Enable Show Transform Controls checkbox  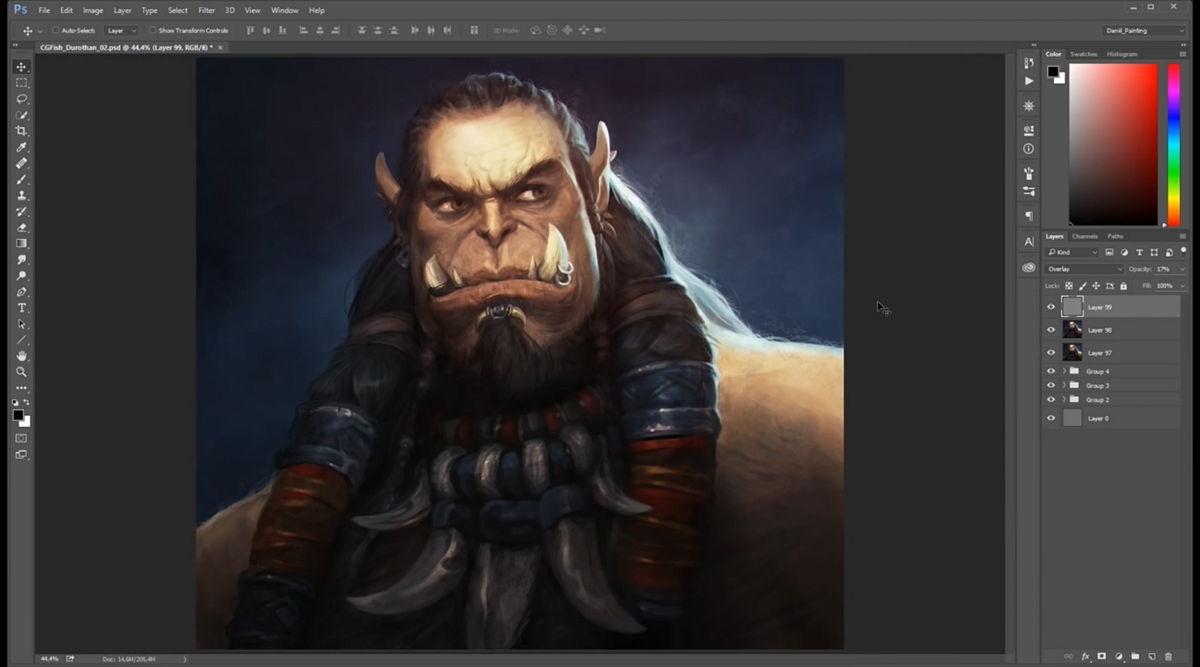[x=152, y=31]
